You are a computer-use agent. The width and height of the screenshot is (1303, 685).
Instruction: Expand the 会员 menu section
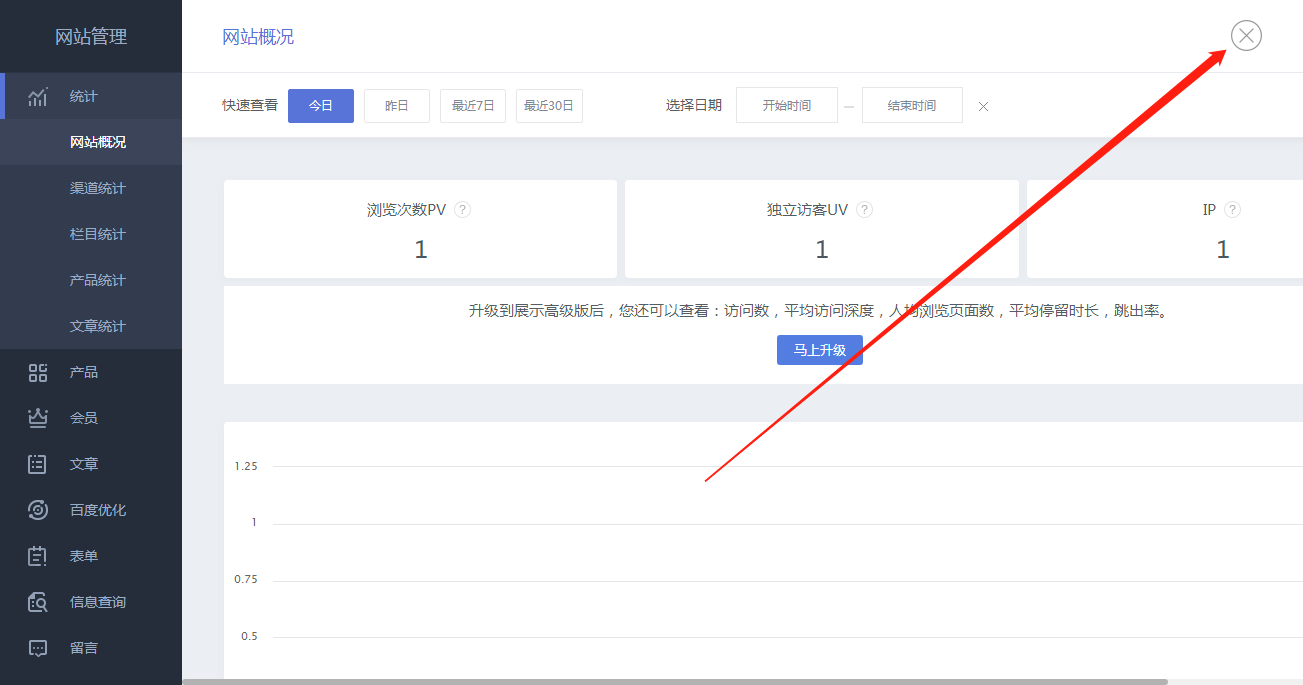pyautogui.click(x=91, y=418)
